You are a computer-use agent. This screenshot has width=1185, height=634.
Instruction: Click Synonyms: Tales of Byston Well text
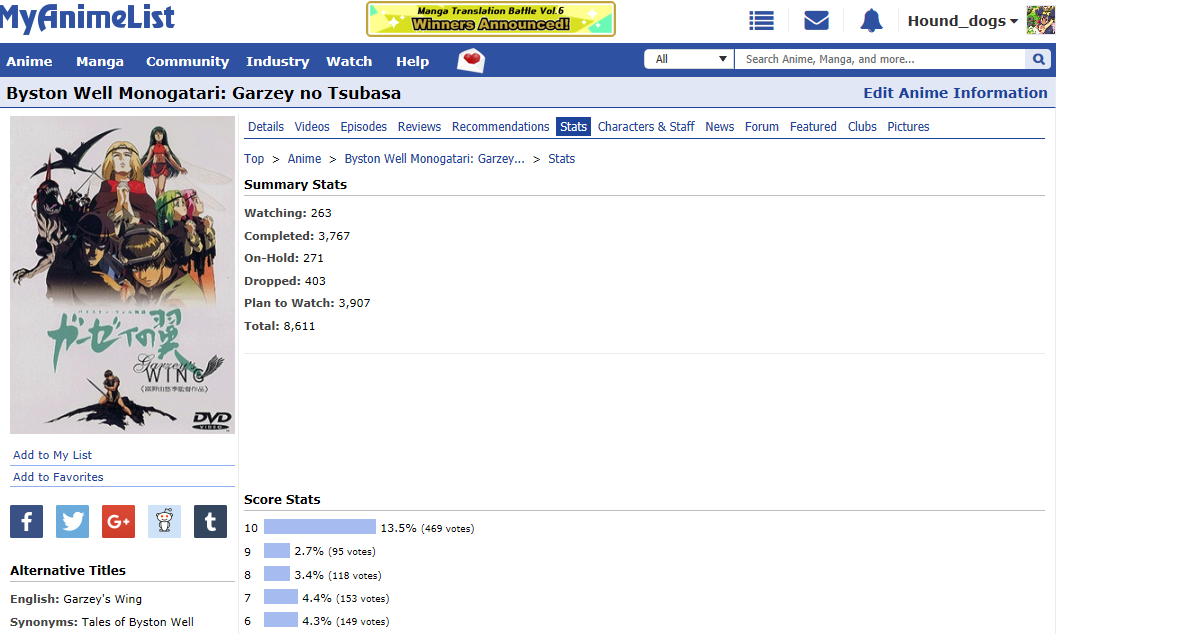click(102, 622)
